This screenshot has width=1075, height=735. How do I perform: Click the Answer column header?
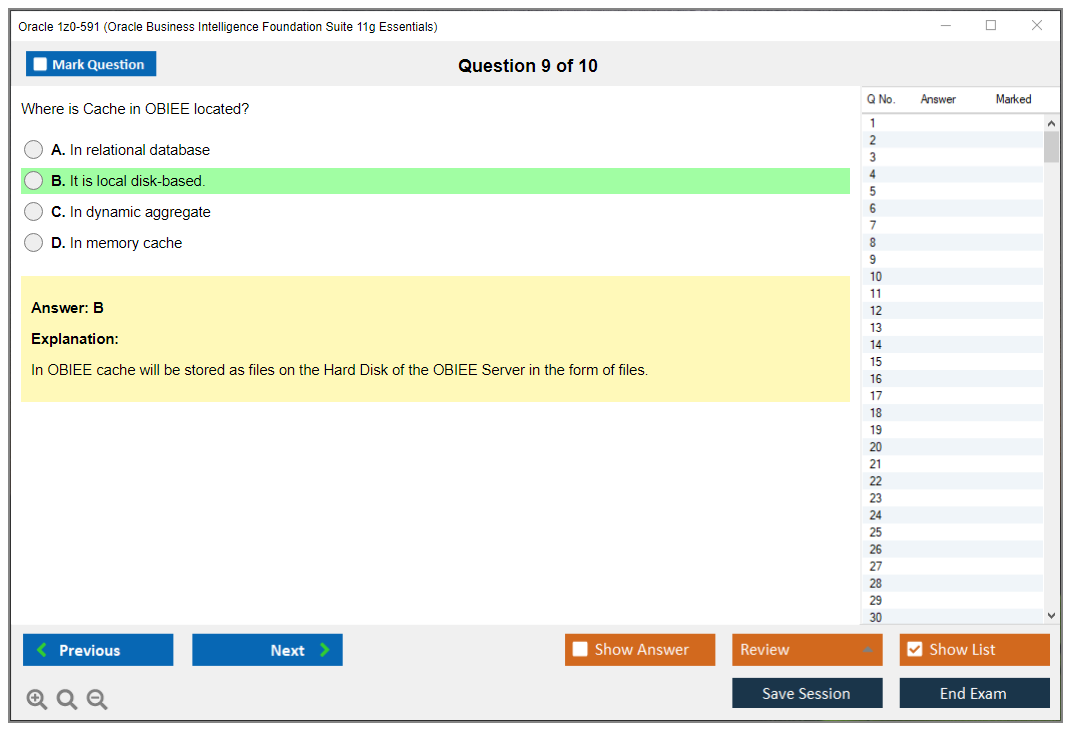pyautogui.click(x=938, y=99)
